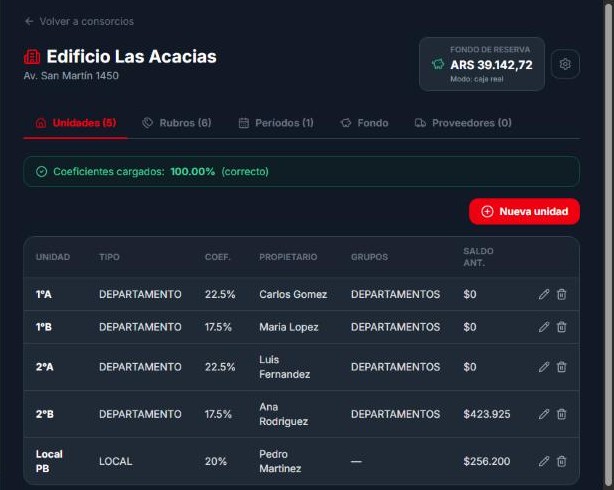Go back via Volver a consorcios

coord(79,21)
